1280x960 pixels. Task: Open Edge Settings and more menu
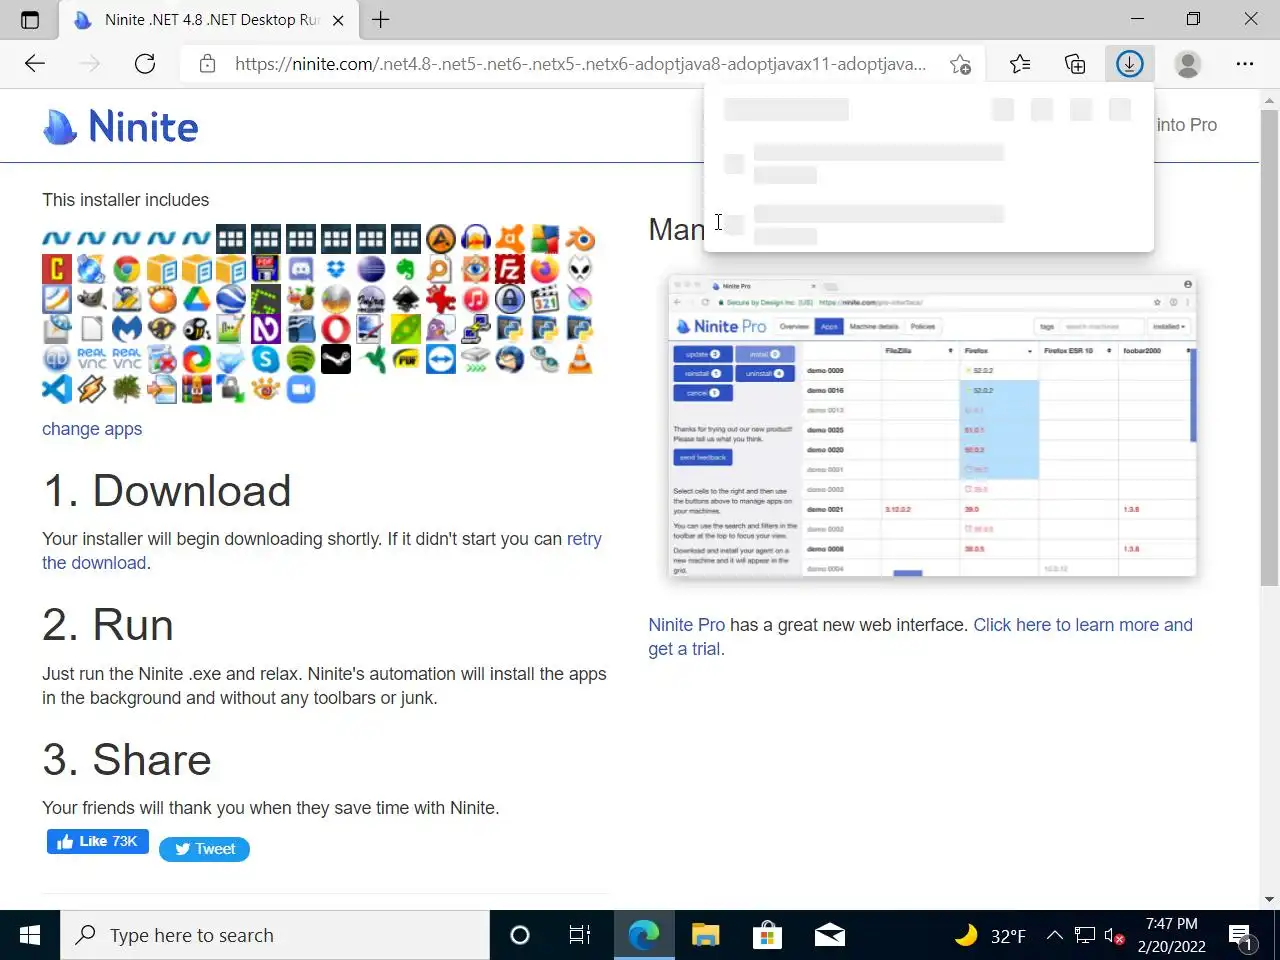[1244, 64]
